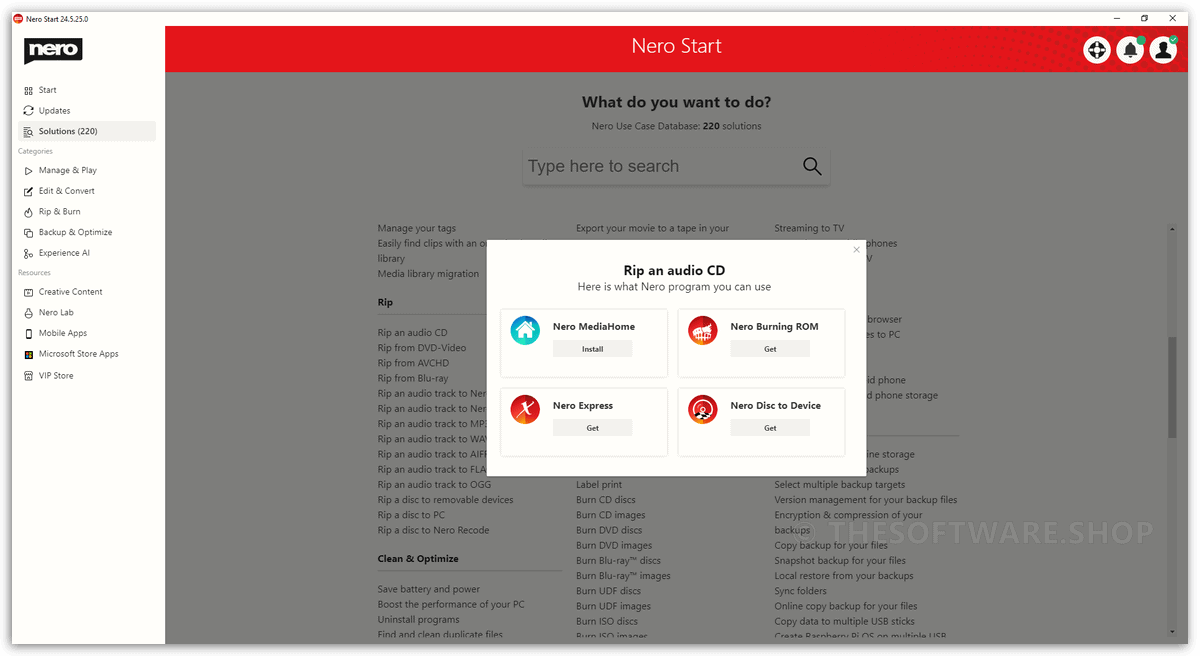This screenshot has height=656, width=1200.
Task: Open the user account profile icon
Action: click(x=1163, y=50)
